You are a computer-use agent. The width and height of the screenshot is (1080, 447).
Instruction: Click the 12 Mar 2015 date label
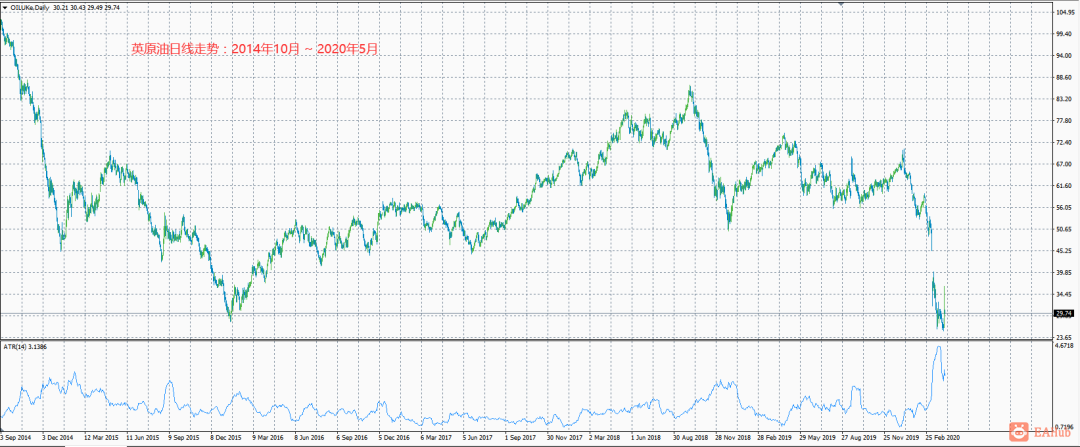[102, 437]
